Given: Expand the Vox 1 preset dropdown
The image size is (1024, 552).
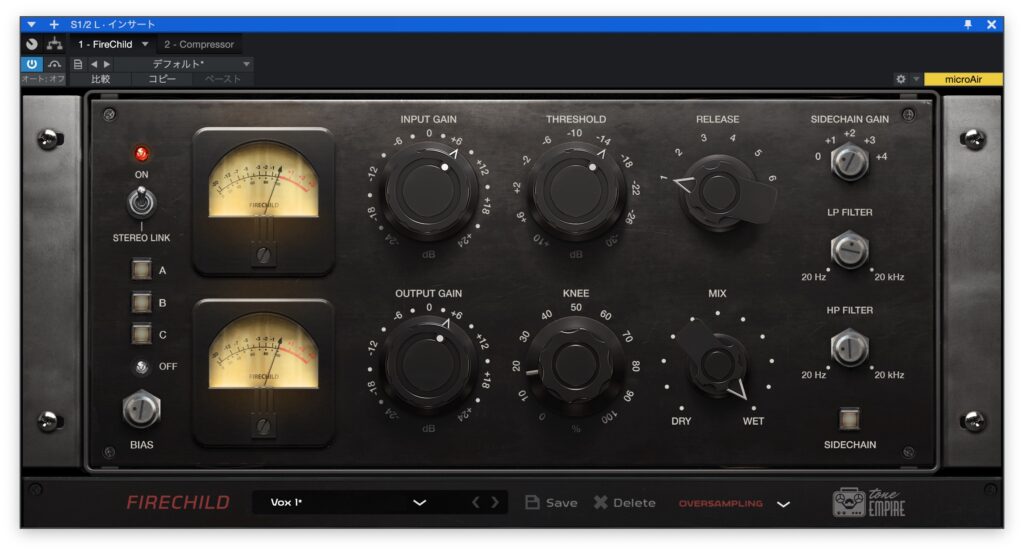Looking at the screenshot, I should tap(419, 503).
